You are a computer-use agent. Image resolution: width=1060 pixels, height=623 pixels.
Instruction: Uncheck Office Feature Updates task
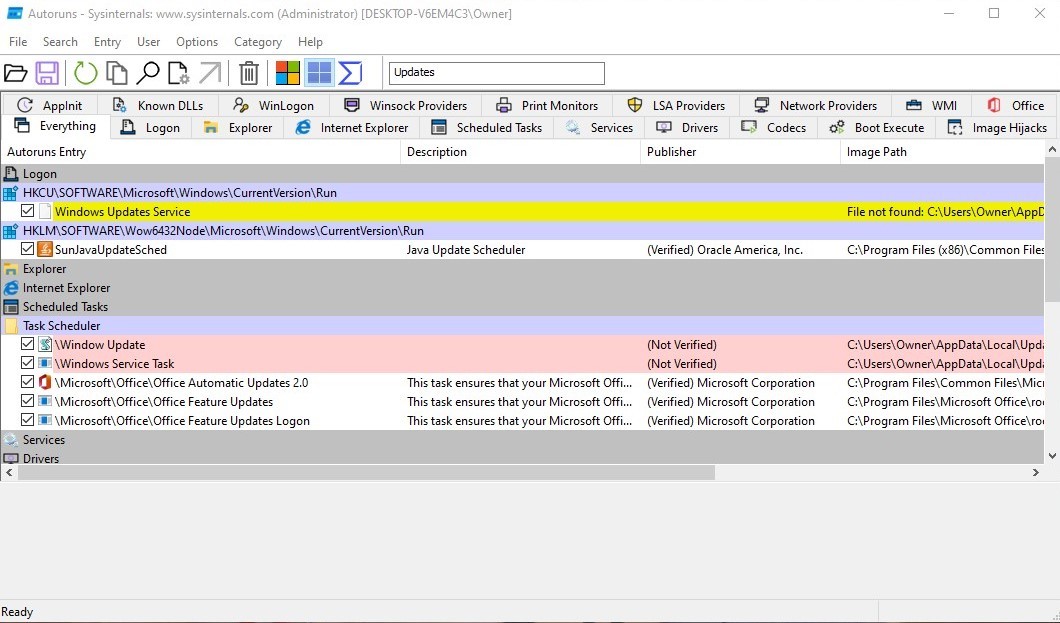(27, 400)
